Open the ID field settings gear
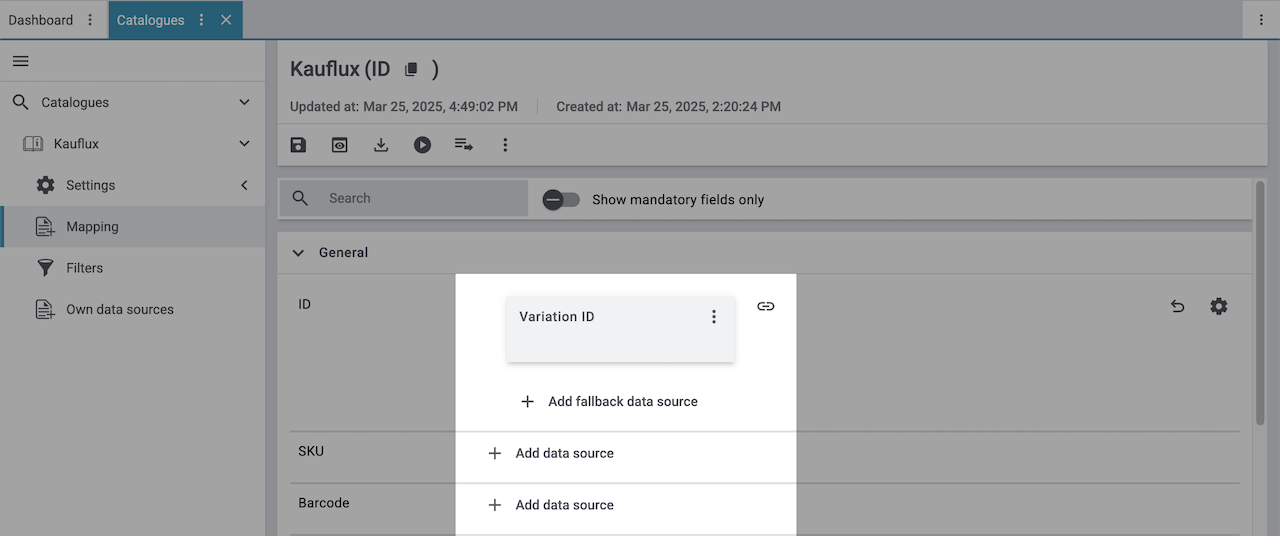This screenshot has width=1280, height=536. click(x=1218, y=307)
